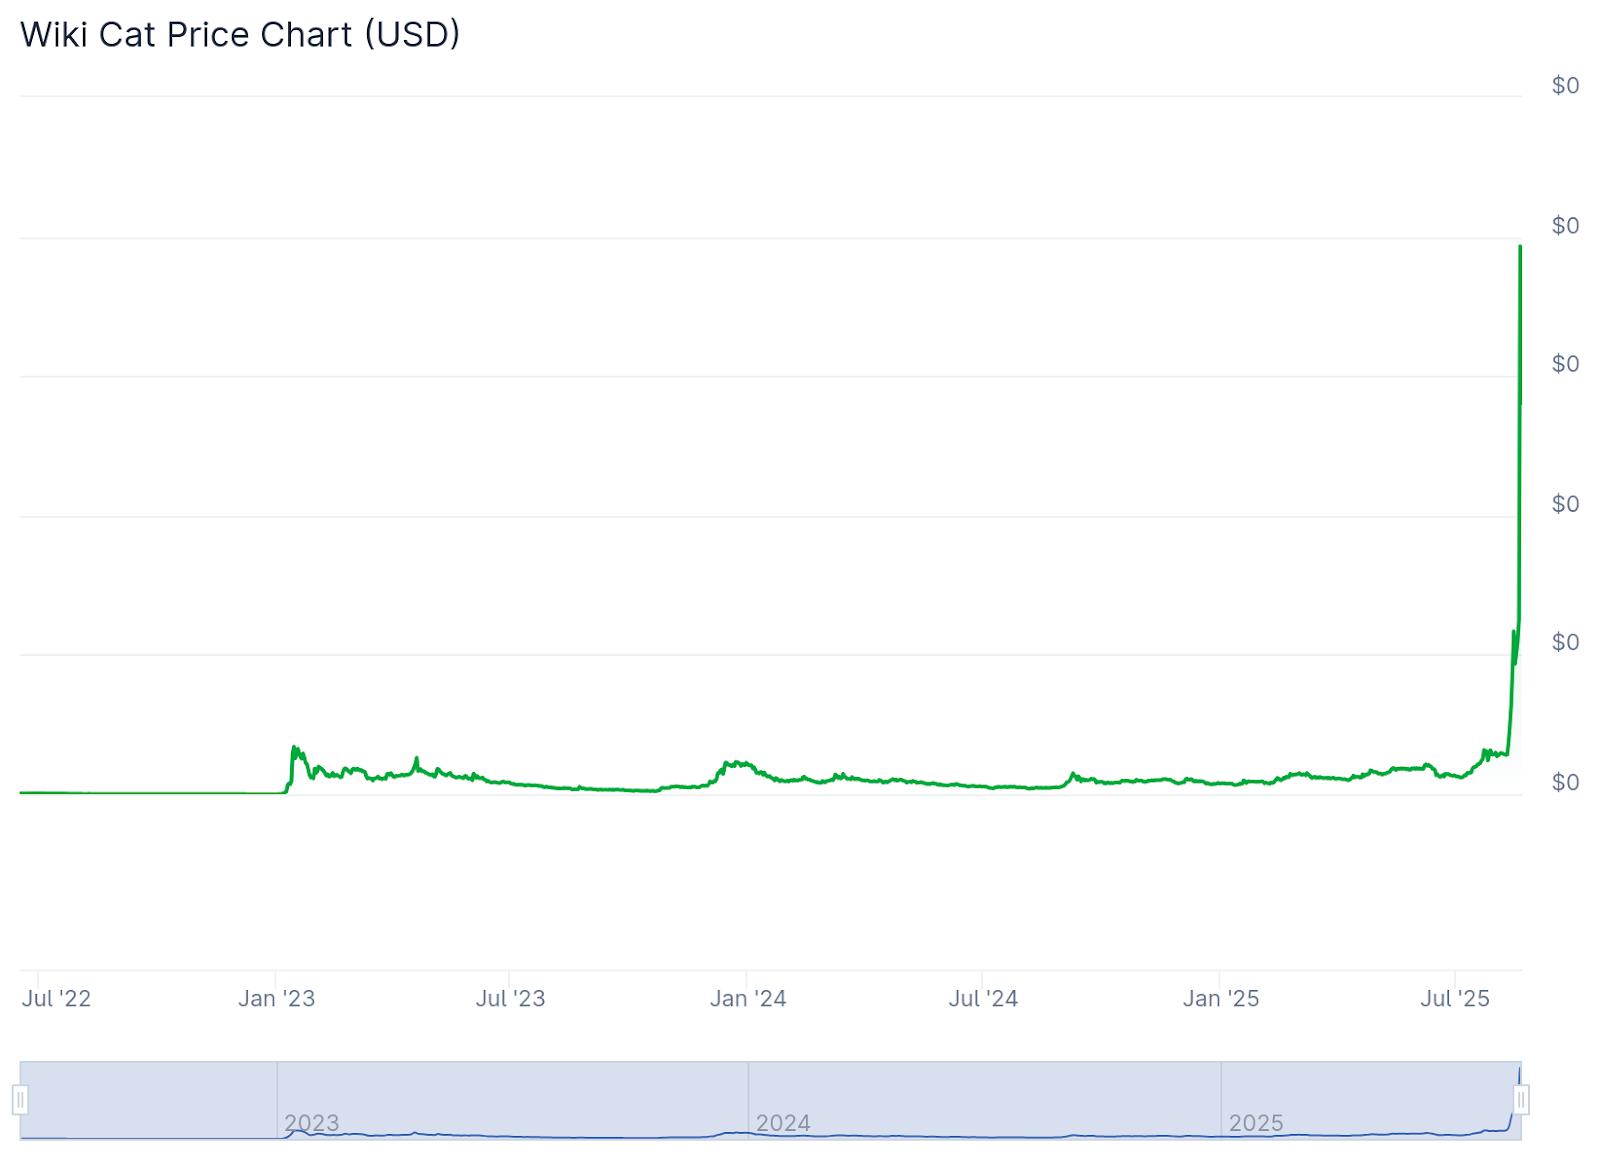This screenshot has height=1168, width=1600.
Task: Click the green price bump after Jan '23
Action: pos(295,750)
